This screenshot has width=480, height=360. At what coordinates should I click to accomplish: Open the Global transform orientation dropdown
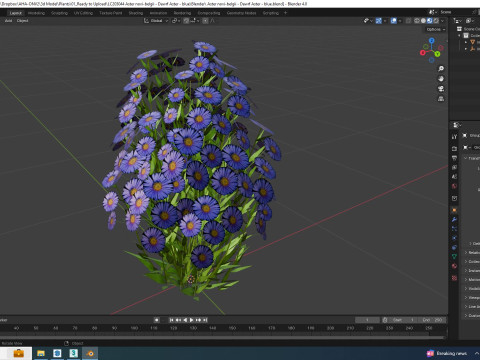point(156,21)
